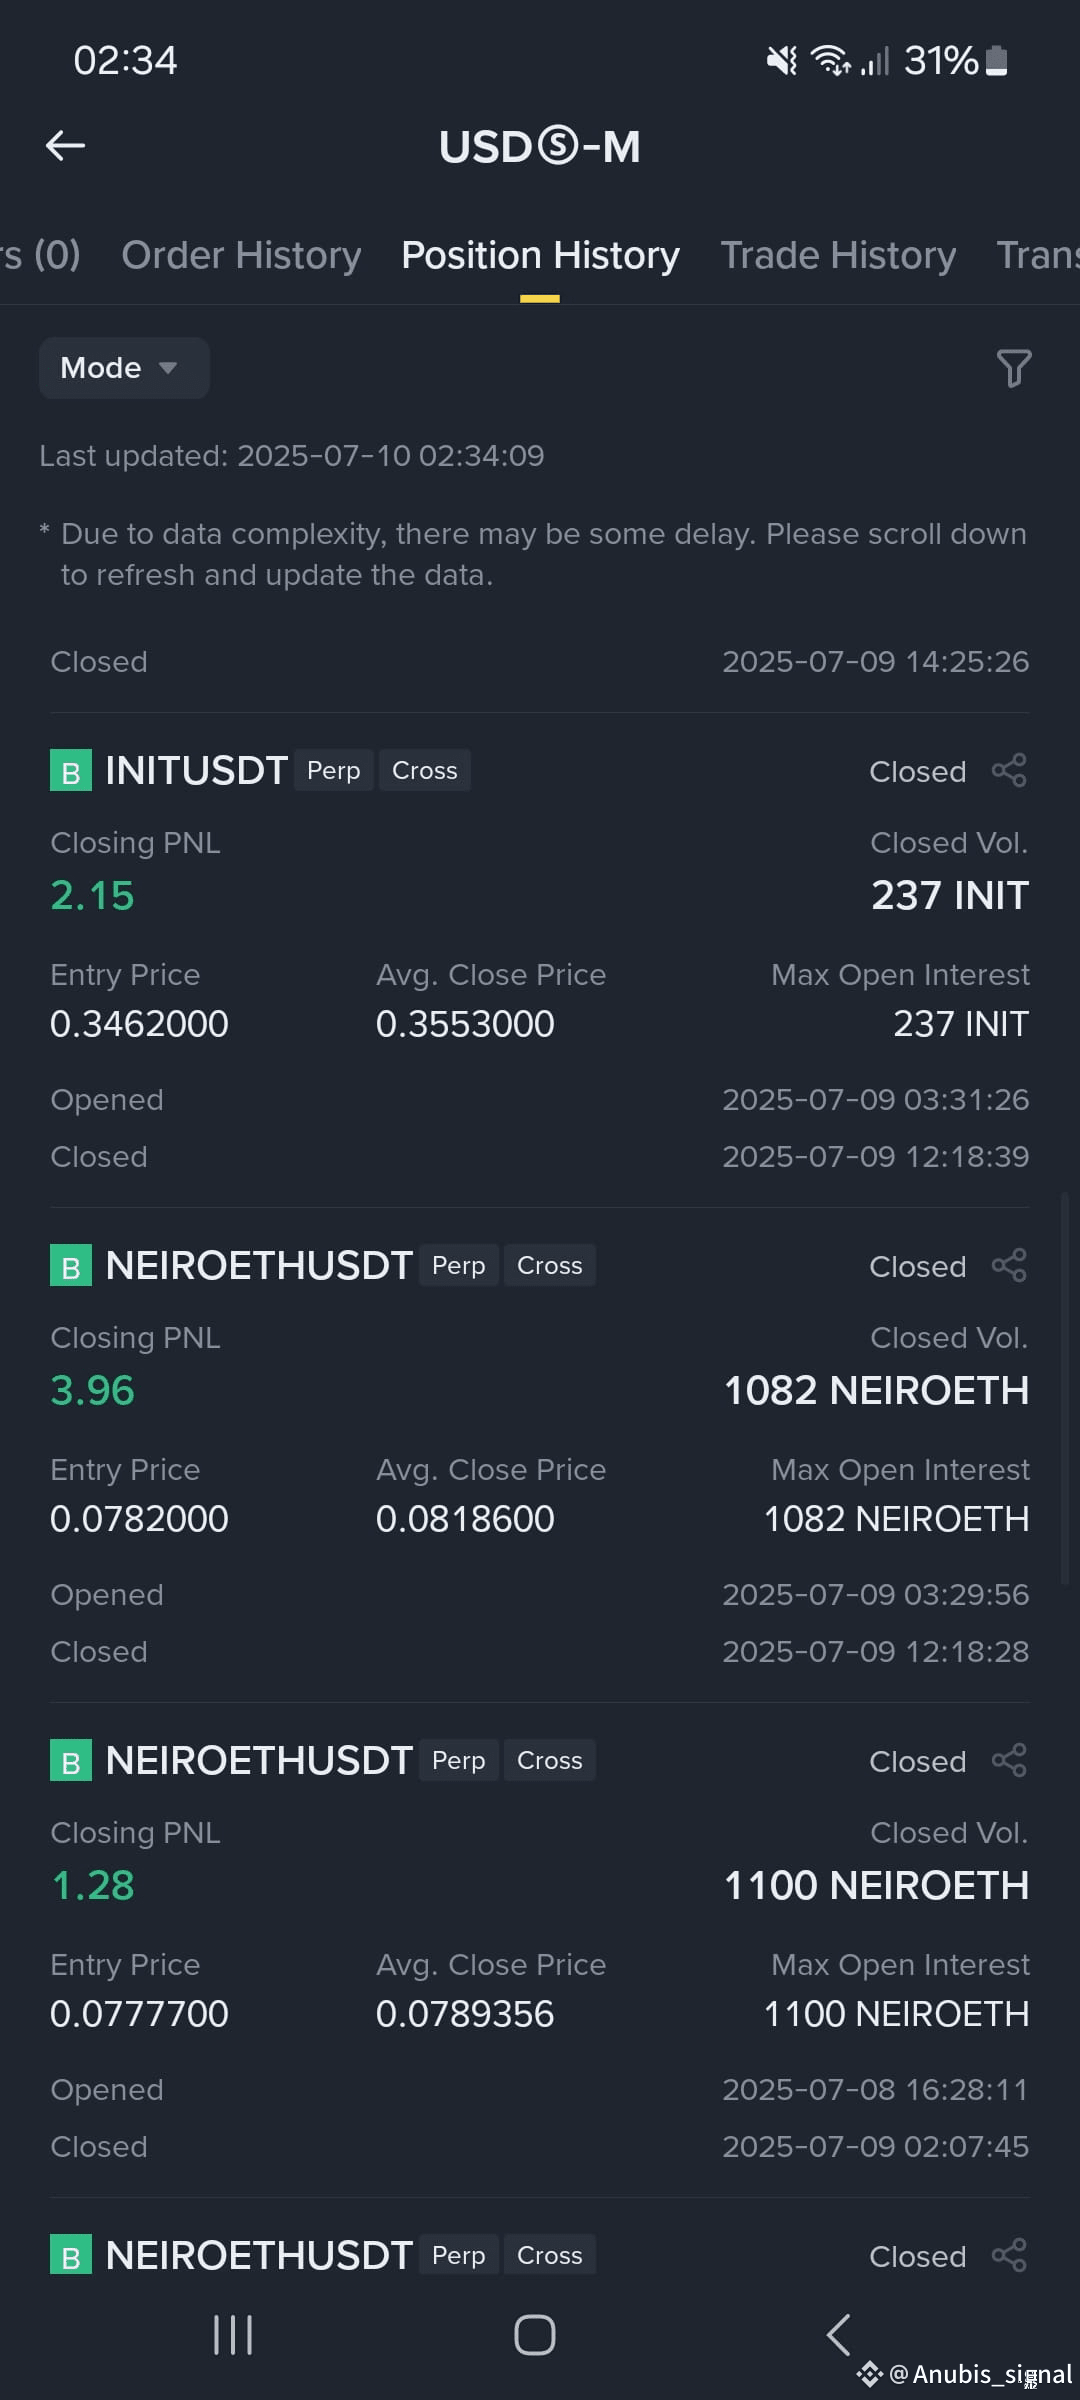Open the filter funnel icon
The height and width of the screenshot is (2400, 1080).
(1013, 368)
